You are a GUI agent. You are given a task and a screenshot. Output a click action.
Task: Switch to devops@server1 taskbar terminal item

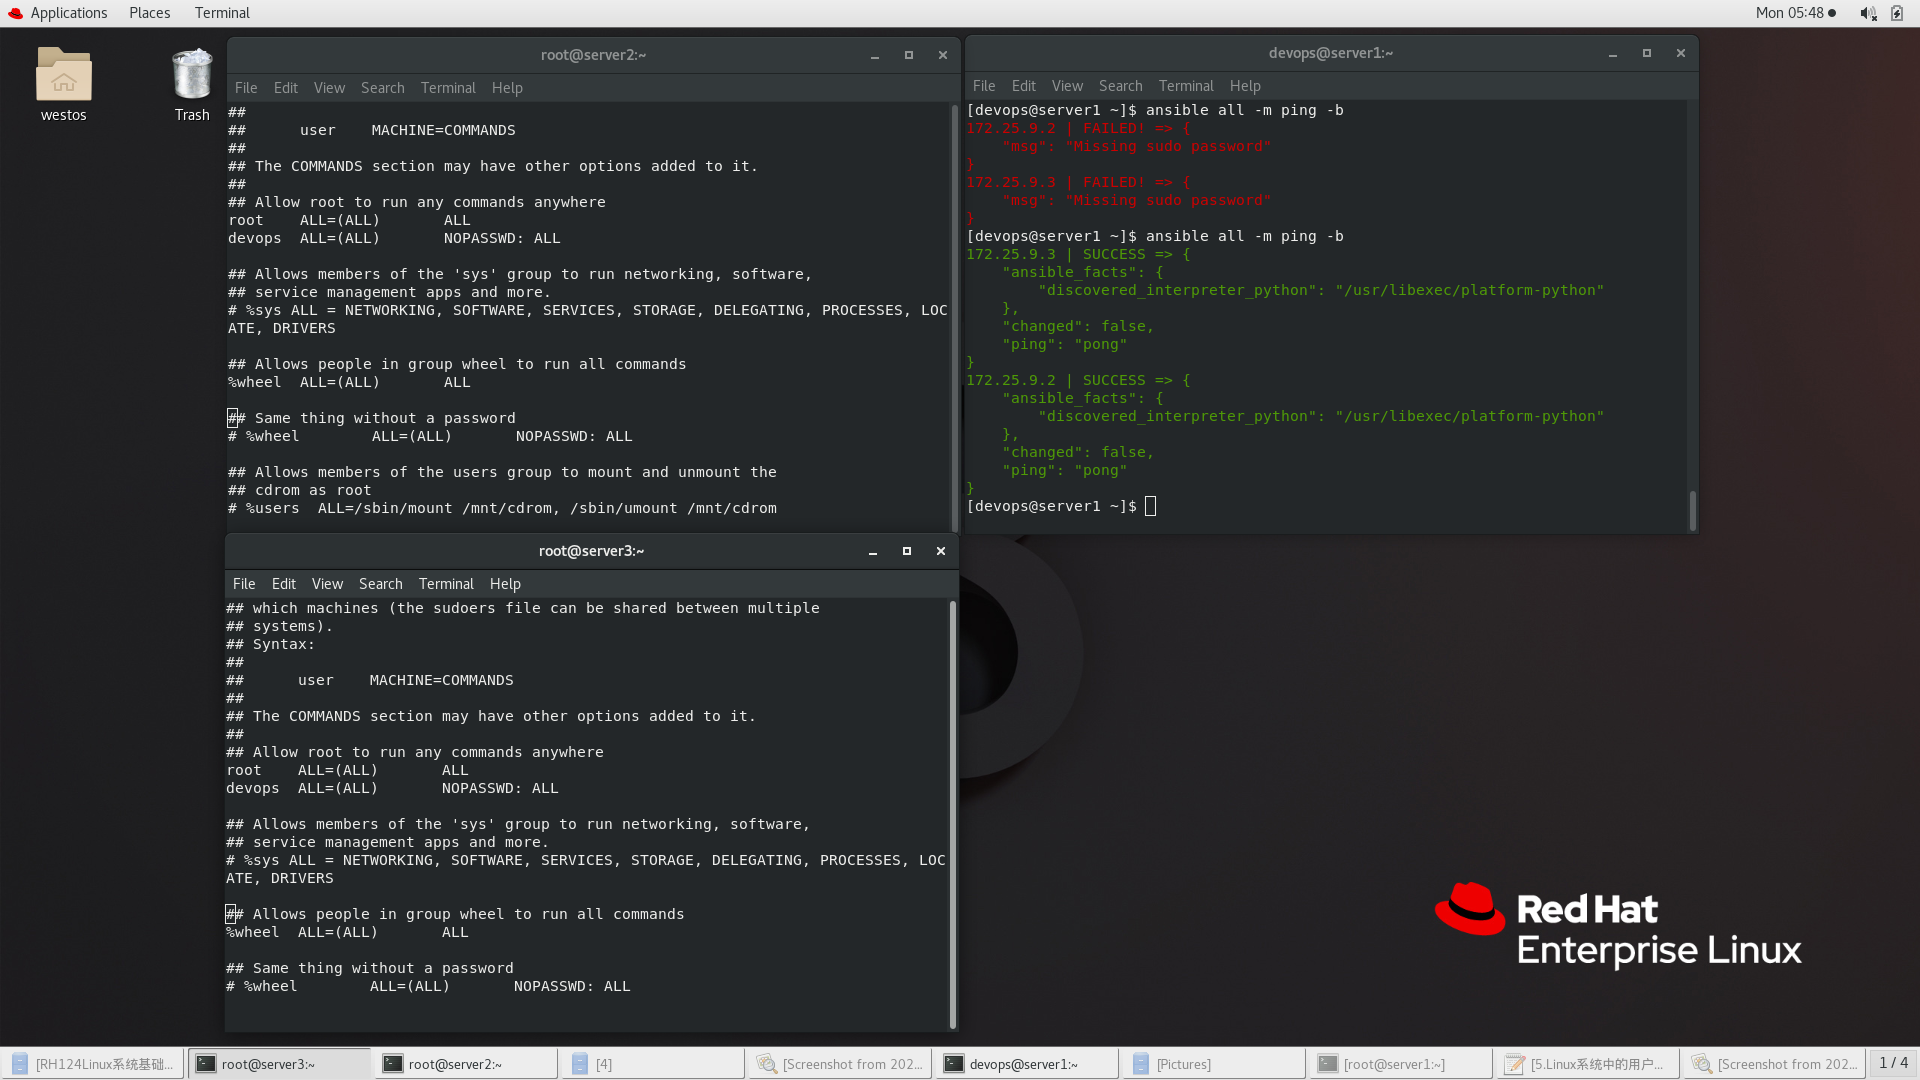(x=1025, y=1064)
